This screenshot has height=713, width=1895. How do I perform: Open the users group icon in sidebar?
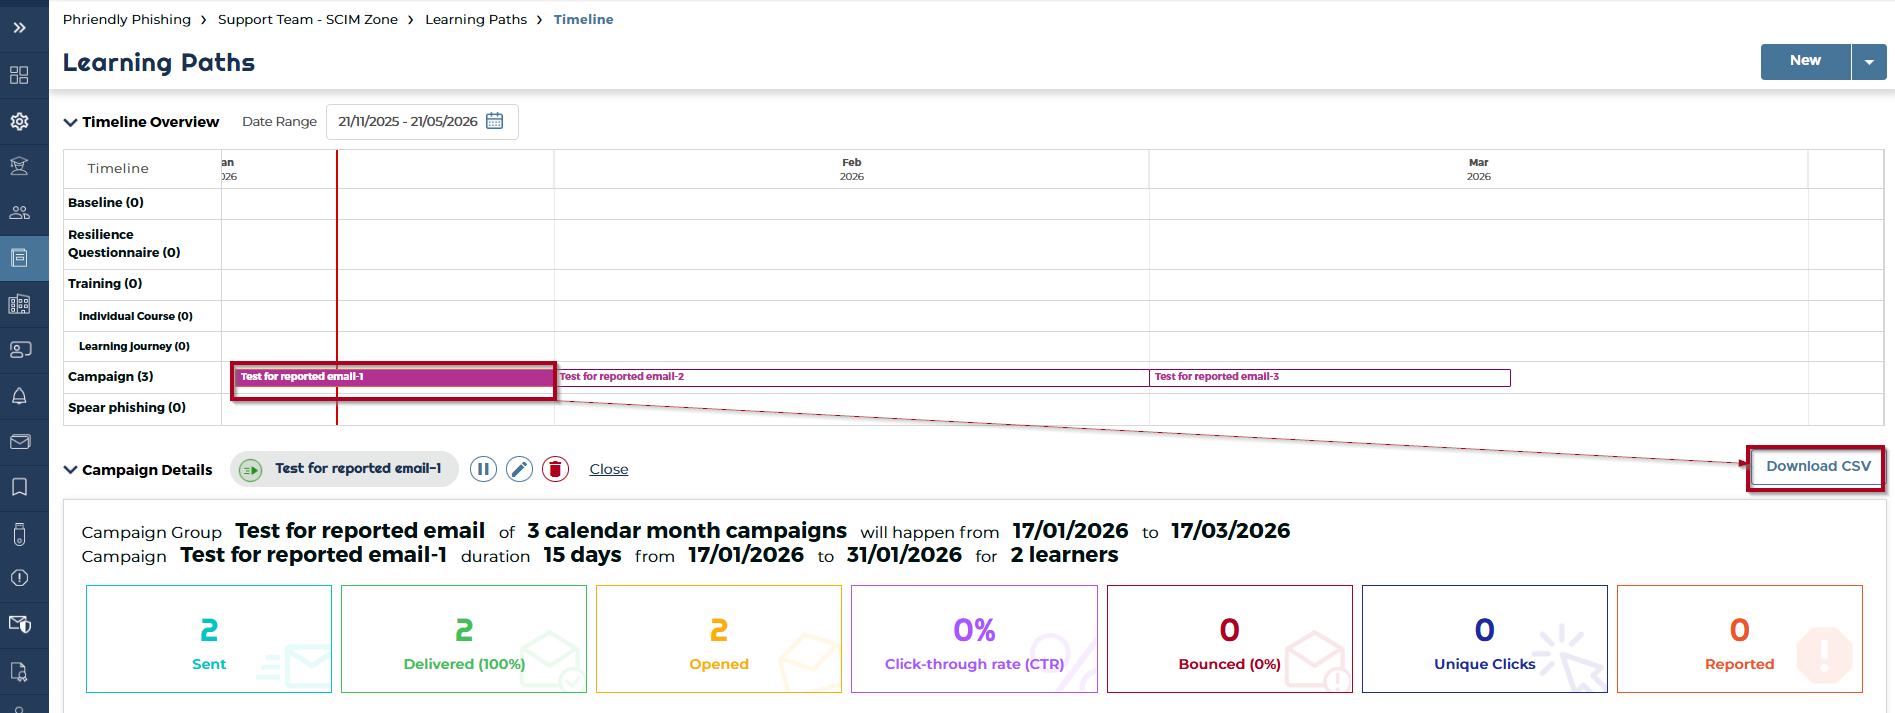pos(19,212)
